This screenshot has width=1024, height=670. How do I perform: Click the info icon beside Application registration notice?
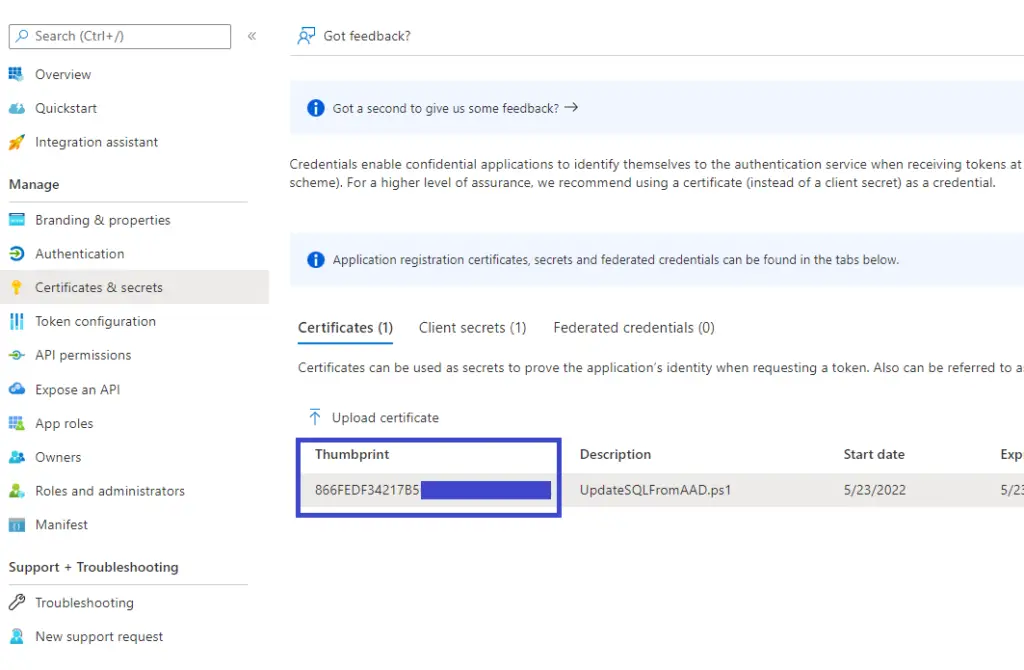(x=315, y=260)
